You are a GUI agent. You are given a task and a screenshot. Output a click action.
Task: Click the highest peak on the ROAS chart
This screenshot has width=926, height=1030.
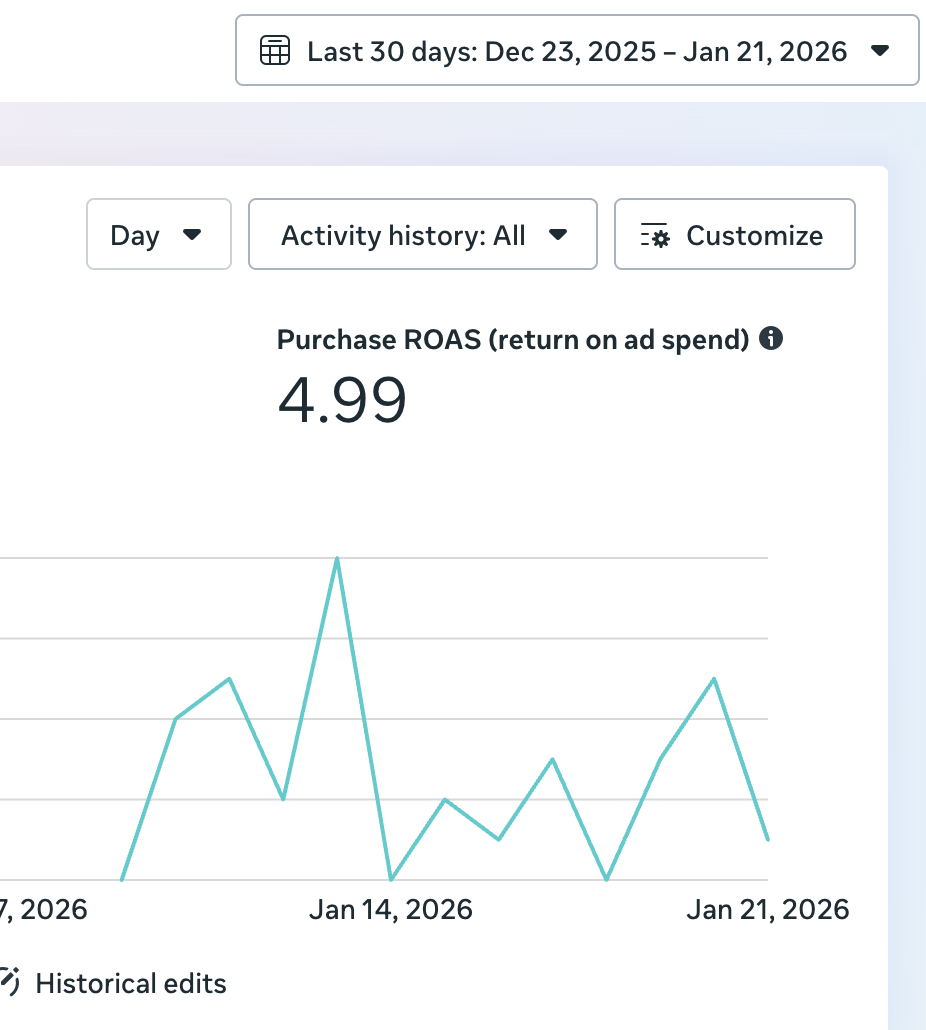(x=337, y=559)
